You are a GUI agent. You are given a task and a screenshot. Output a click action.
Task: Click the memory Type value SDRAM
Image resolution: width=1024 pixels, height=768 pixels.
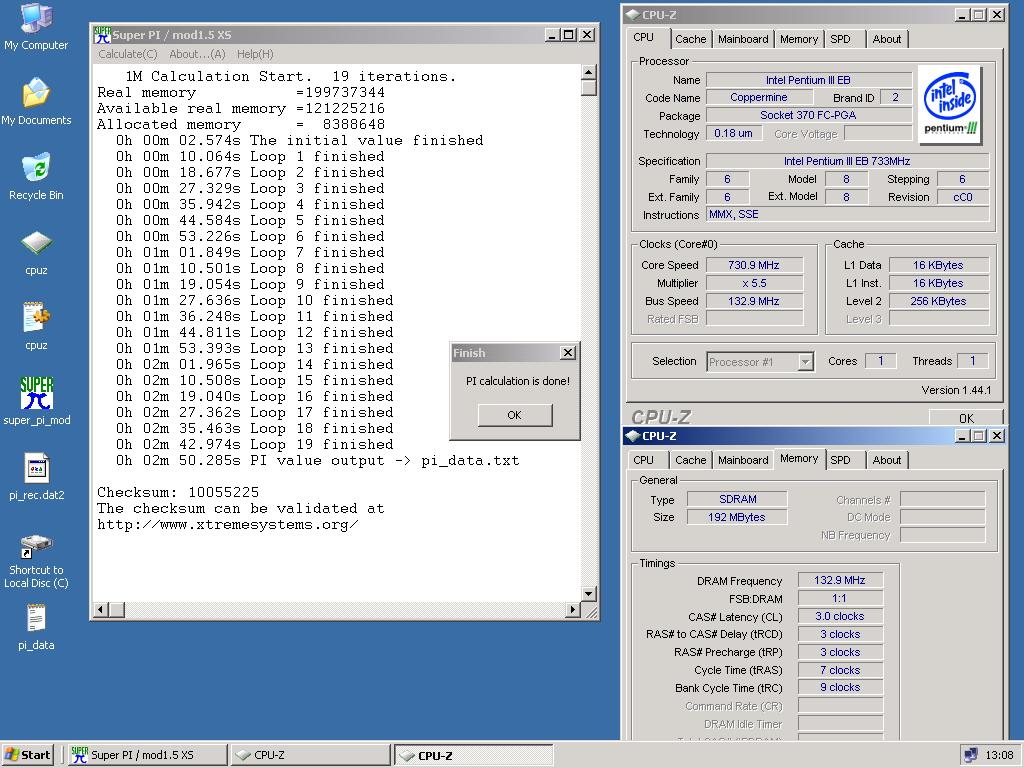(737, 499)
